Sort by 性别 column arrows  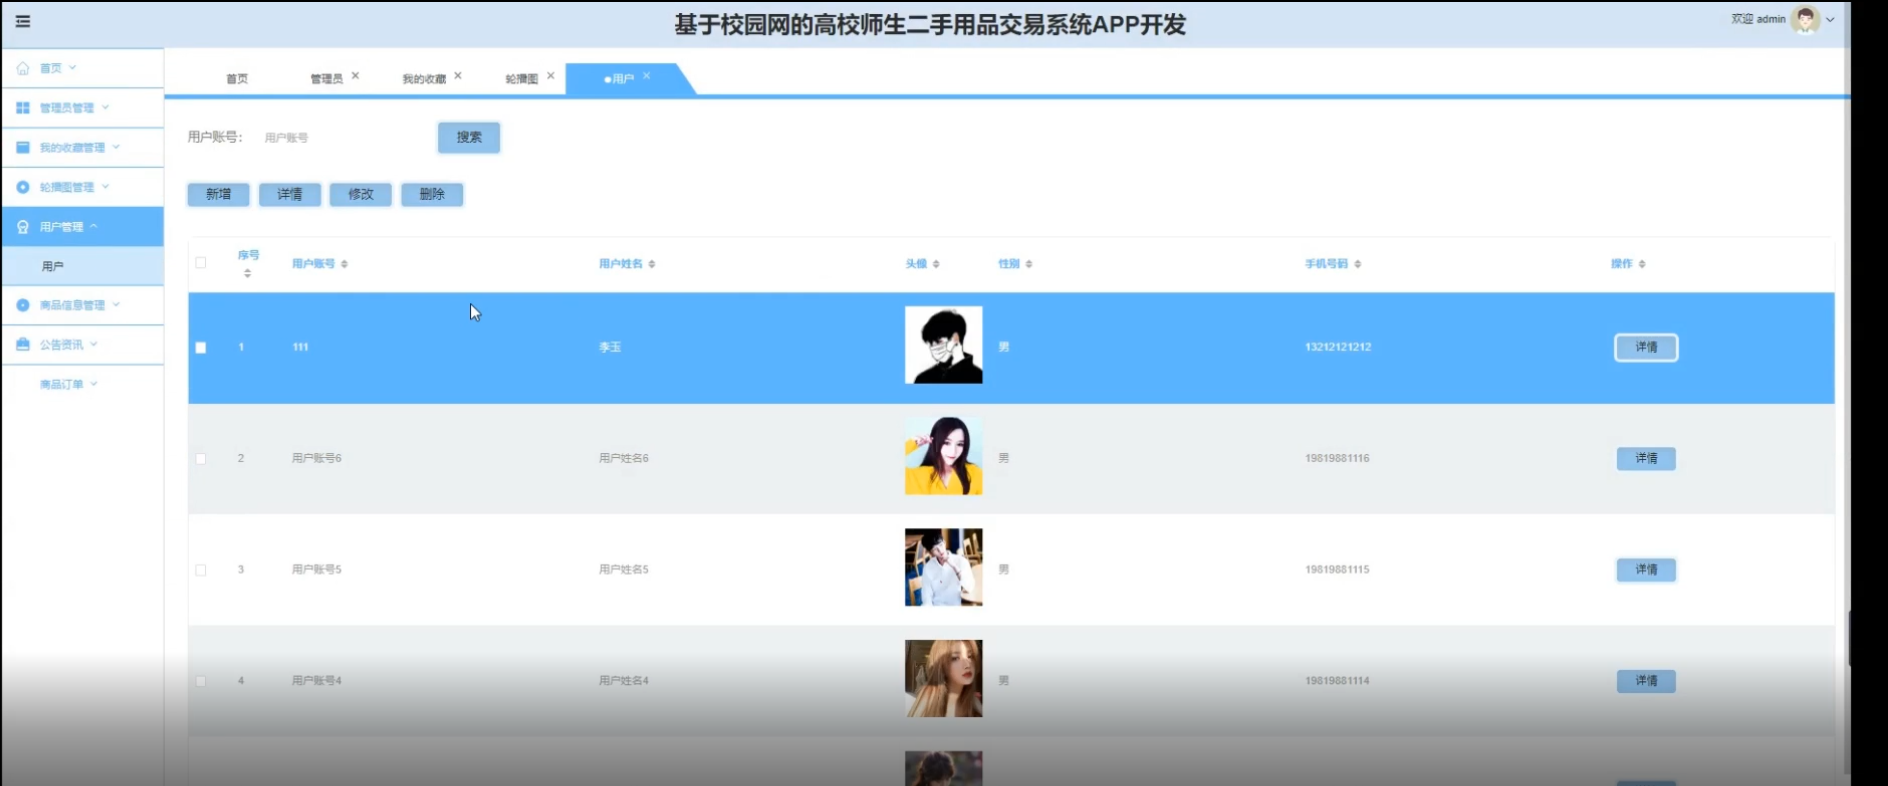(1029, 264)
